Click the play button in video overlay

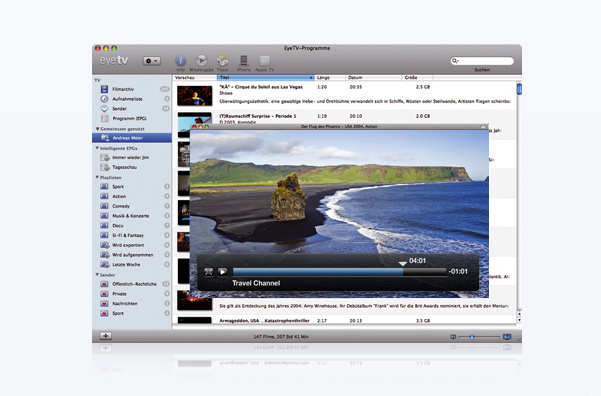[222, 272]
